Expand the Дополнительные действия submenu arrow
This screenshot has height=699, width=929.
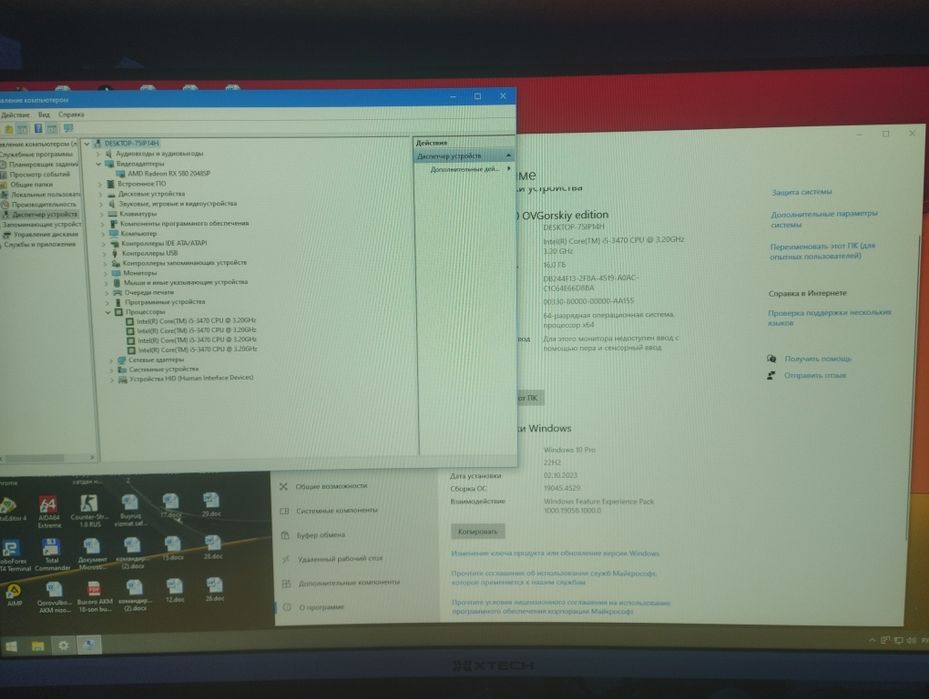point(508,169)
